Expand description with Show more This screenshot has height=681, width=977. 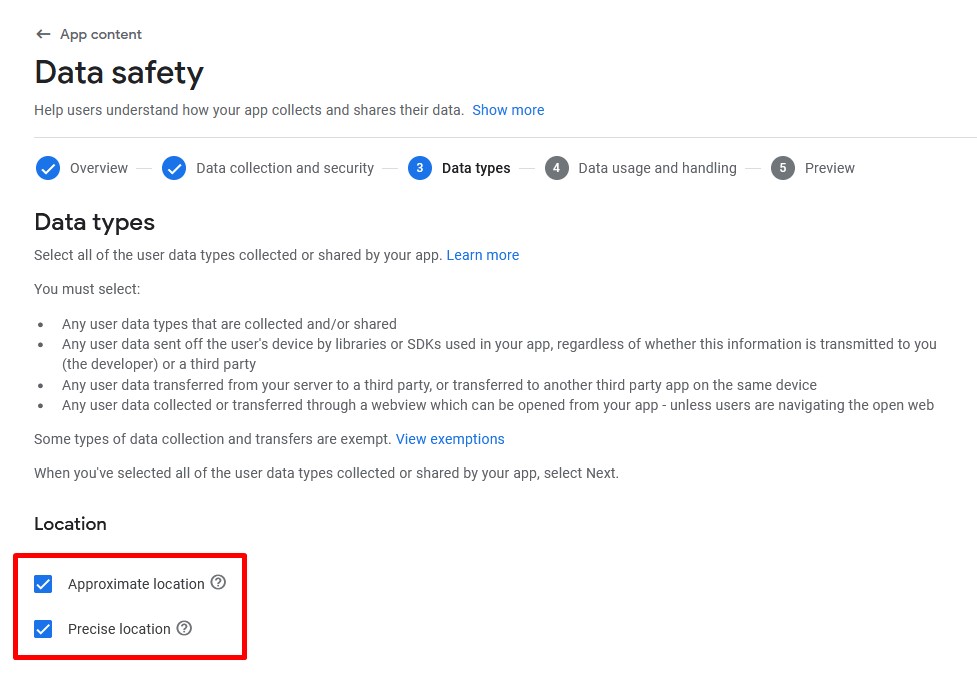click(508, 110)
